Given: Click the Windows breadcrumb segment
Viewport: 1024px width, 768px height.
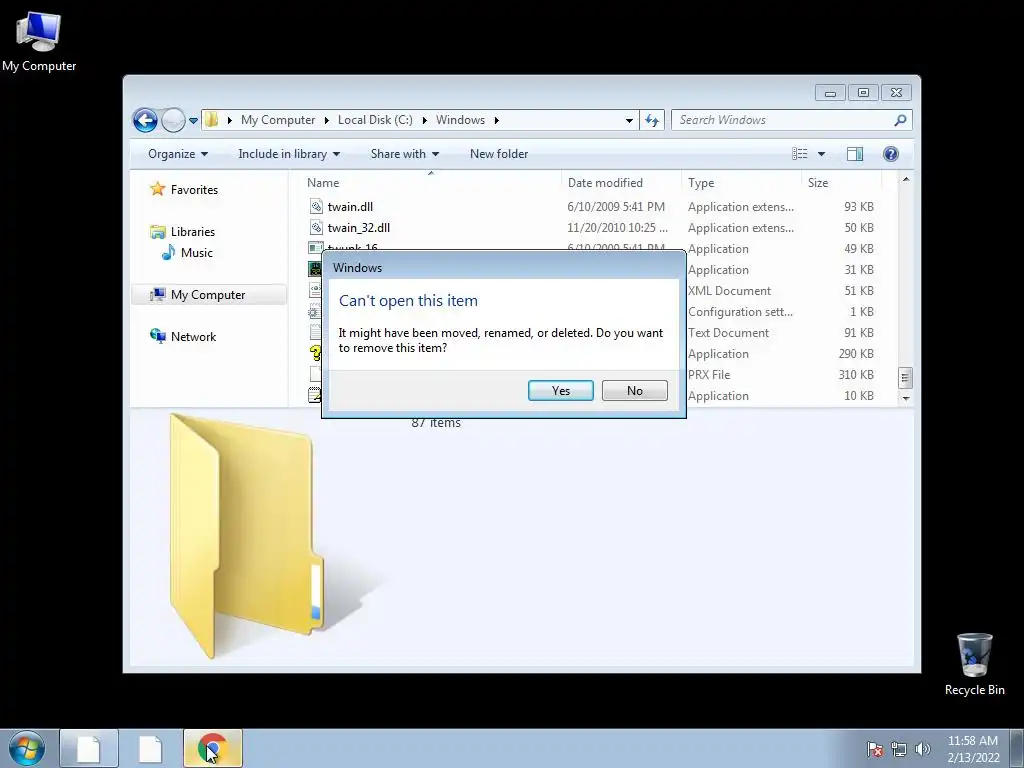Looking at the screenshot, I should pos(460,120).
